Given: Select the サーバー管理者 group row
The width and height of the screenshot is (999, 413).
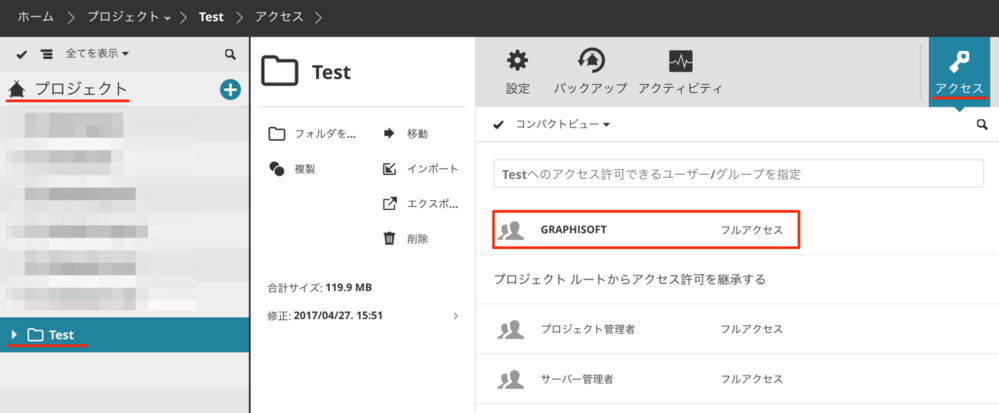Looking at the screenshot, I should click(737, 379).
